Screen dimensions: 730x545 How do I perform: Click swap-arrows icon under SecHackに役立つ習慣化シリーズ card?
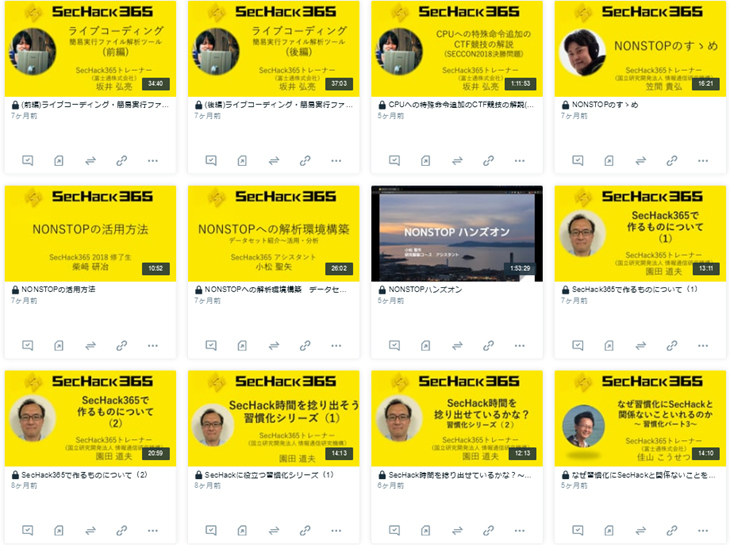pyautogui.click(x=274, y=530)
